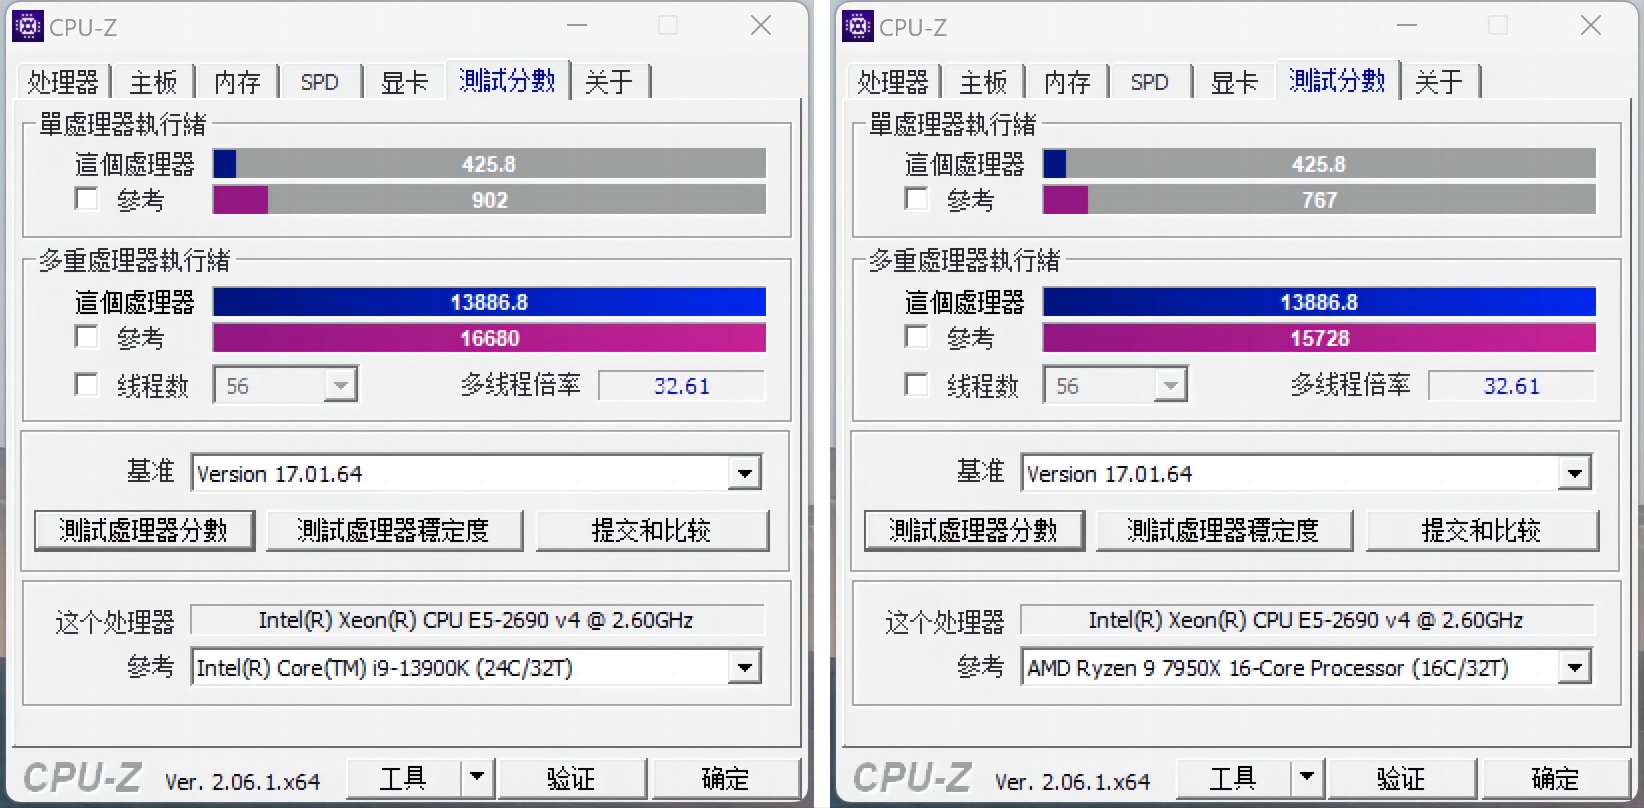This screenshot has width=1644, height=808.
Task: Click Xeon E5-2690 v4 field in left window
Action: click(x=477, y=620)
